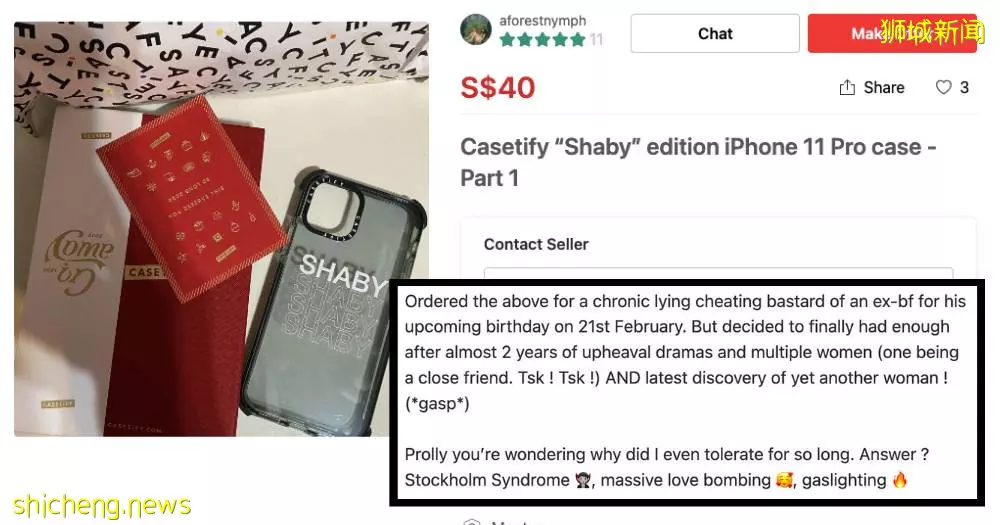1000x525 pixels.
Task: Click the red Make Offer button
Action: coord(892,33)
